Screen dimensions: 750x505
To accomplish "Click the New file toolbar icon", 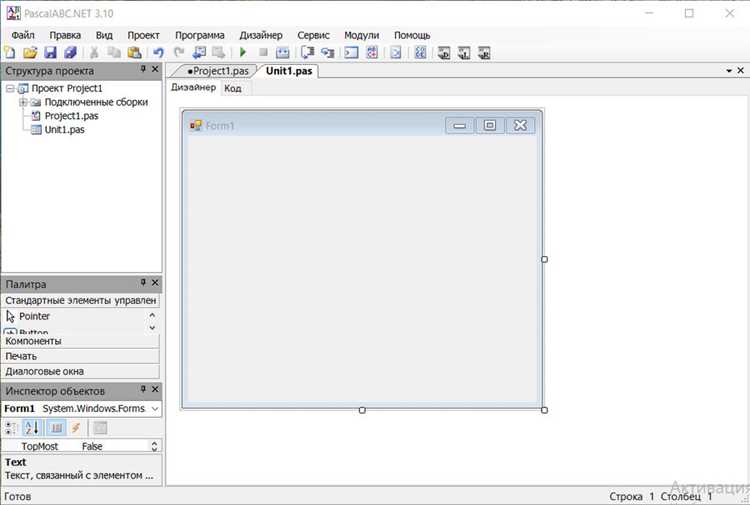I will 10,53.
